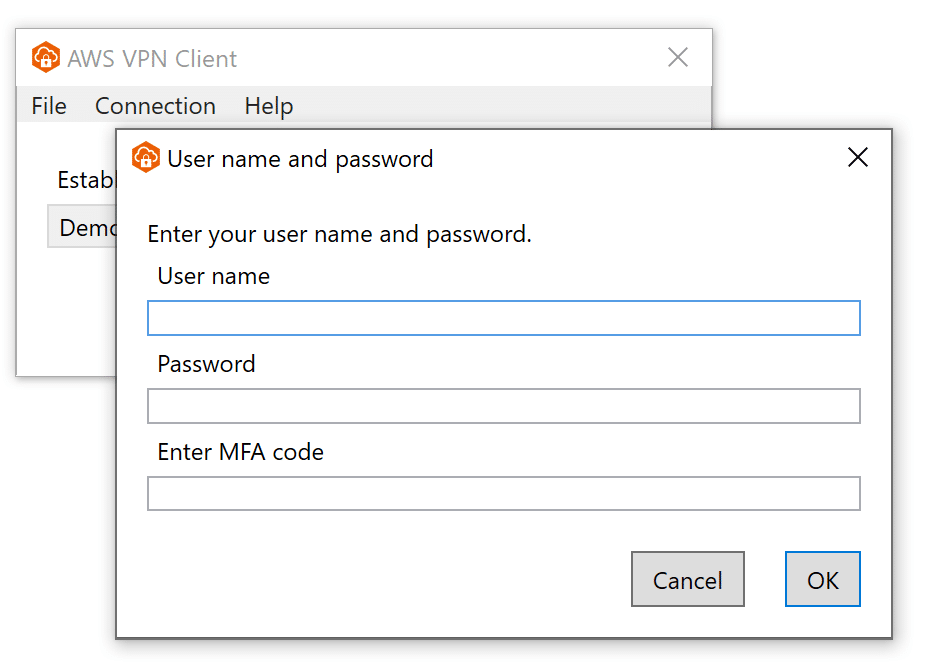Open the Connection menu
Viewport: 925px width, 669px height.
[x=155, y=106]
